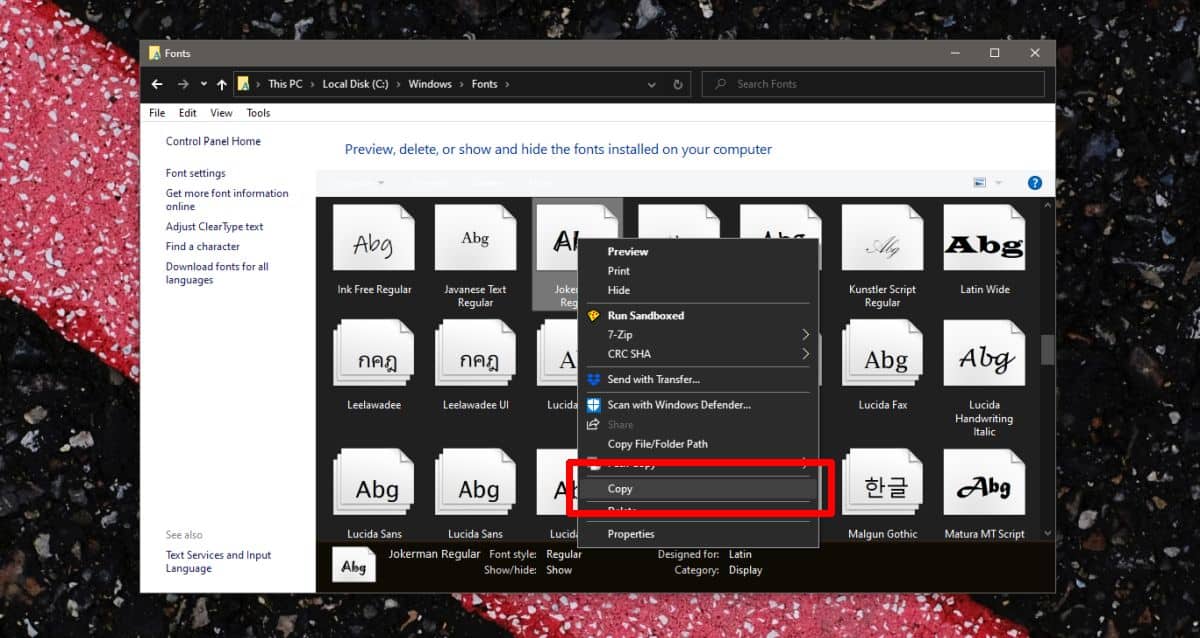Go up one folder level
This screenshot has width=1200, height=638.
coord(222,84)
